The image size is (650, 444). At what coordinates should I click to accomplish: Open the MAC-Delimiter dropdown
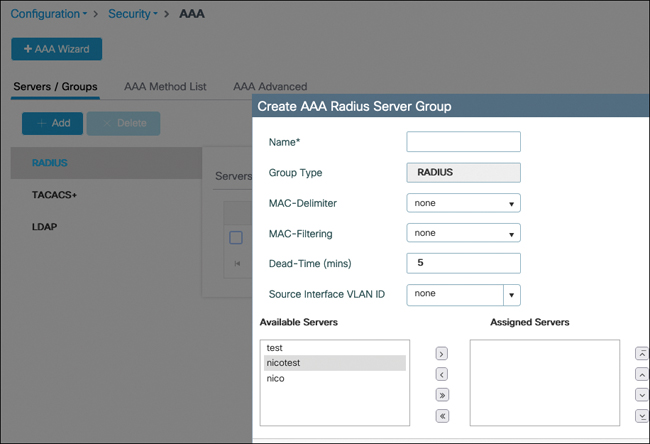coord(464,203)
